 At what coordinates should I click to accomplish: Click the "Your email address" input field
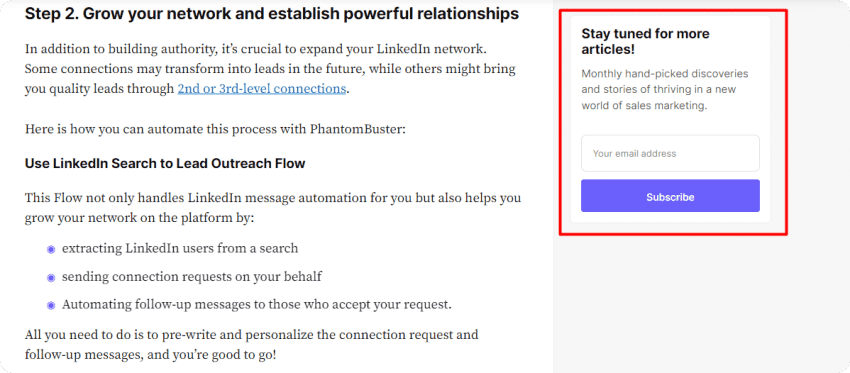tap(670, 153)
